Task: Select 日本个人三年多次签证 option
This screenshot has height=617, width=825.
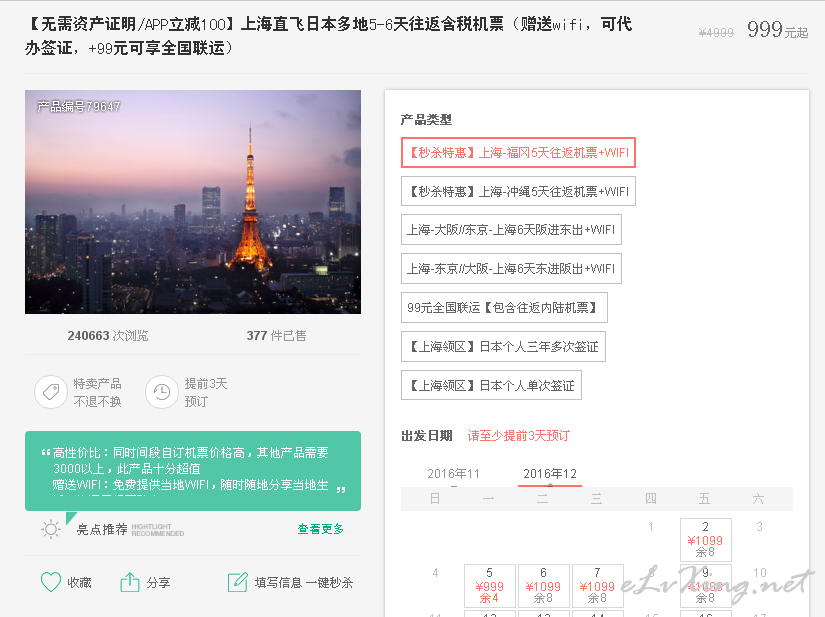Action: pos(503,347)
